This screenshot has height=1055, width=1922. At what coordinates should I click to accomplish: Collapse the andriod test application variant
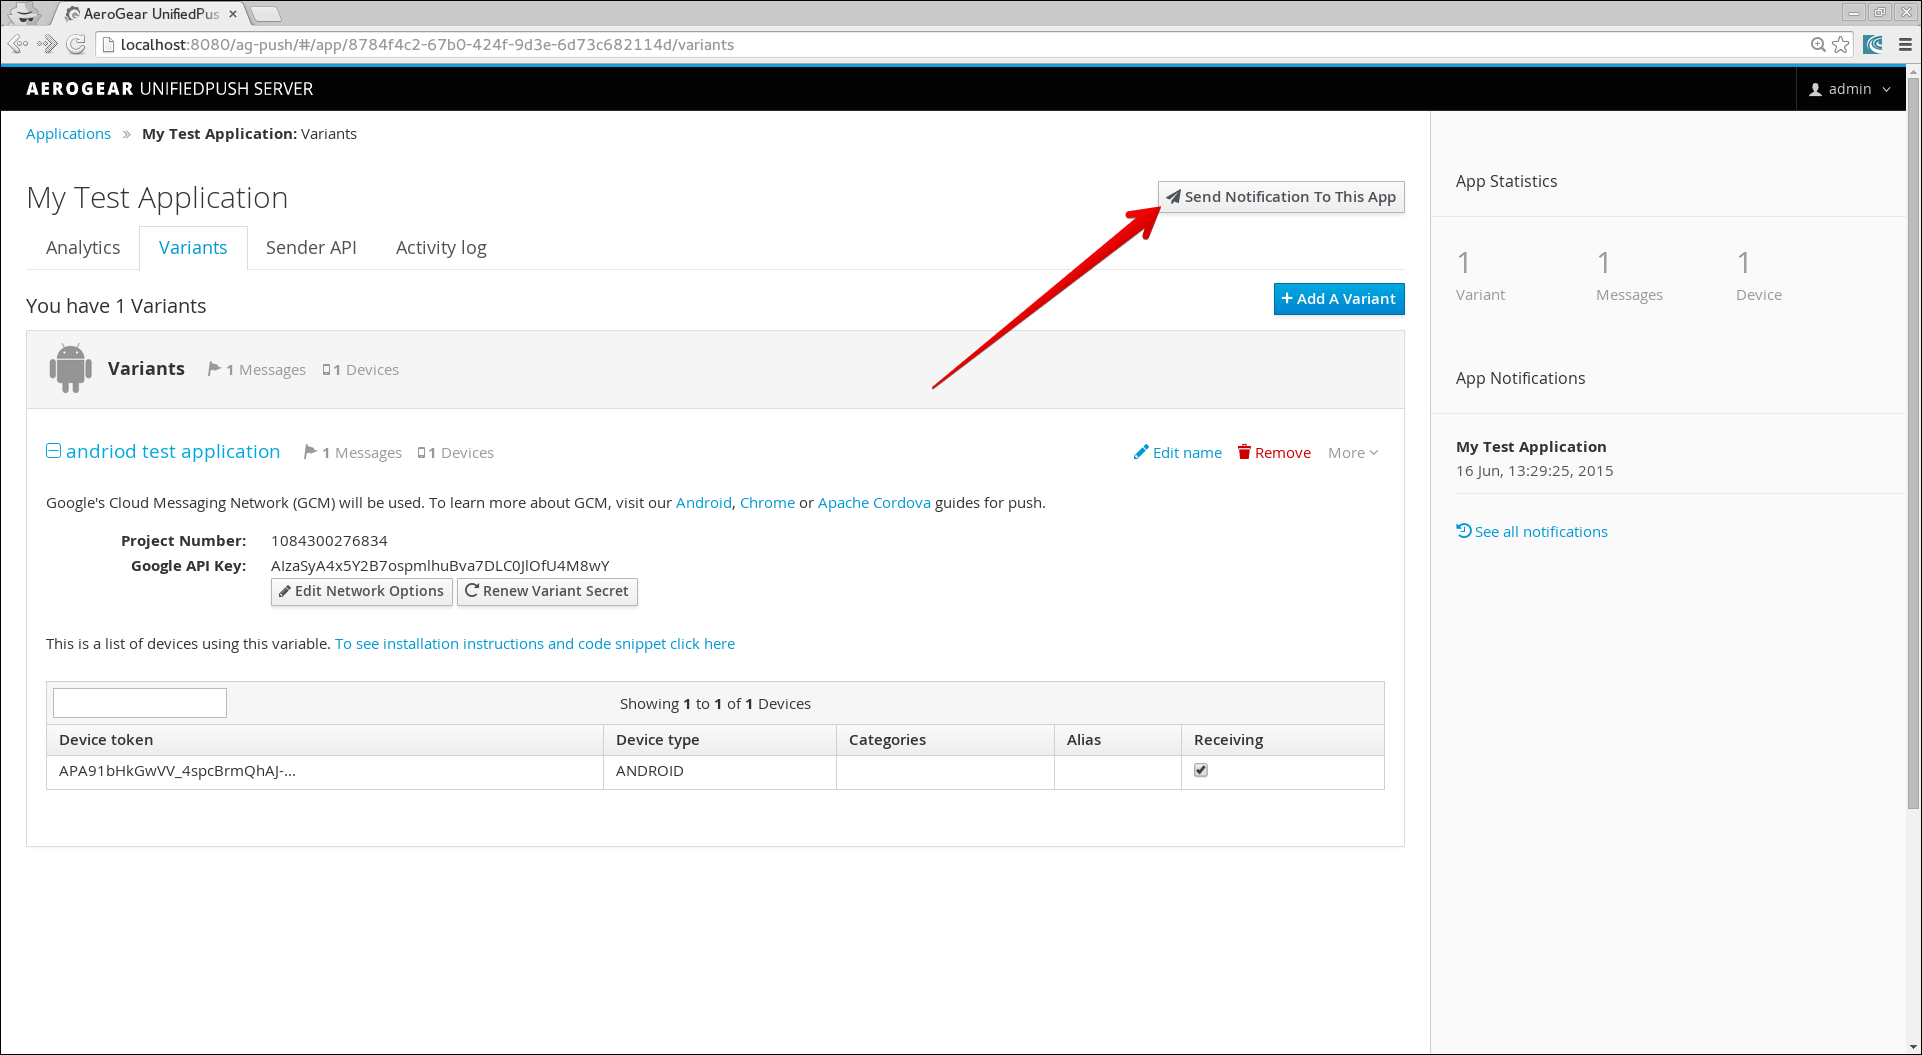(x=54, y=451)
